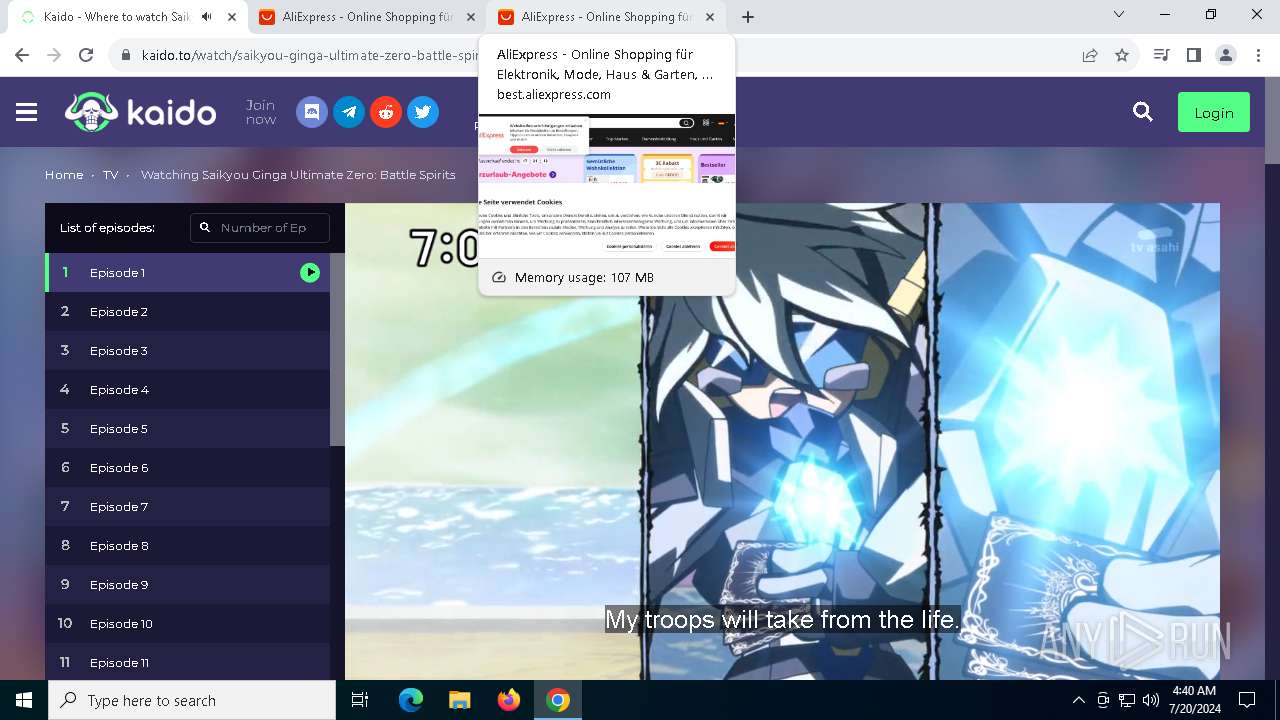Viewport: 1280px width, 720px height.
Task: Go back in browser history
Action: point(22,55)
